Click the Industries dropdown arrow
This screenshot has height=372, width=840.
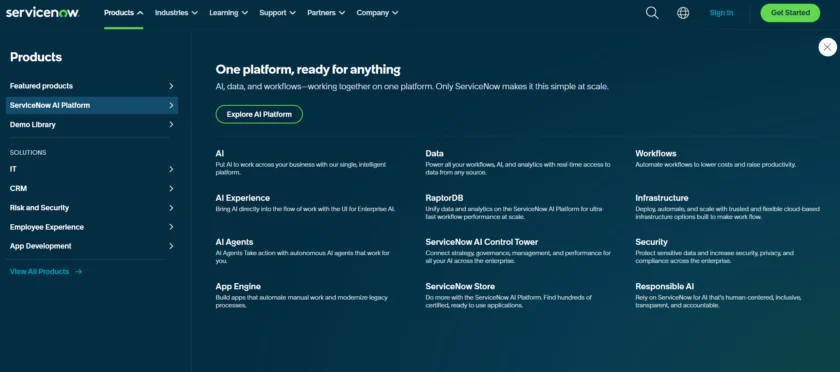click(x=194, y=13)
